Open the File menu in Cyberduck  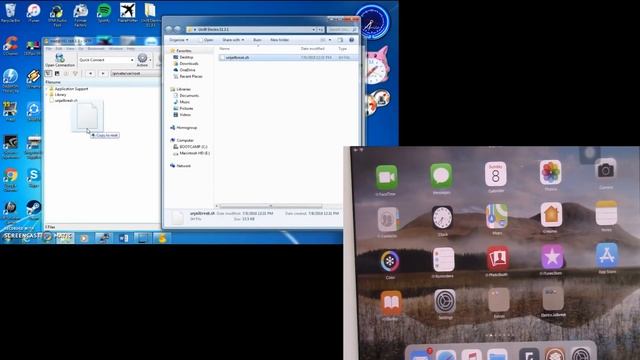(x=49, y=49)
